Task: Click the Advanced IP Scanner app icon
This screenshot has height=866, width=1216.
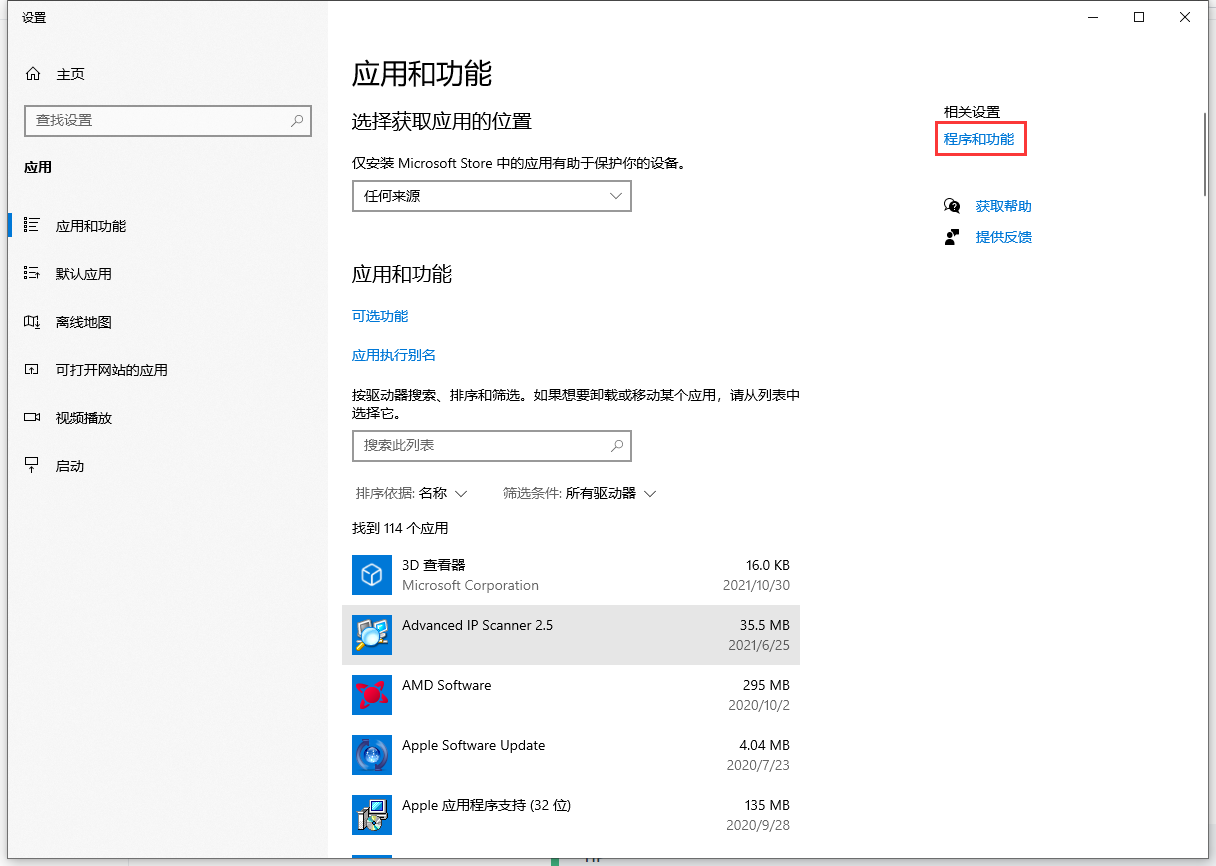Action: point(372,635)
